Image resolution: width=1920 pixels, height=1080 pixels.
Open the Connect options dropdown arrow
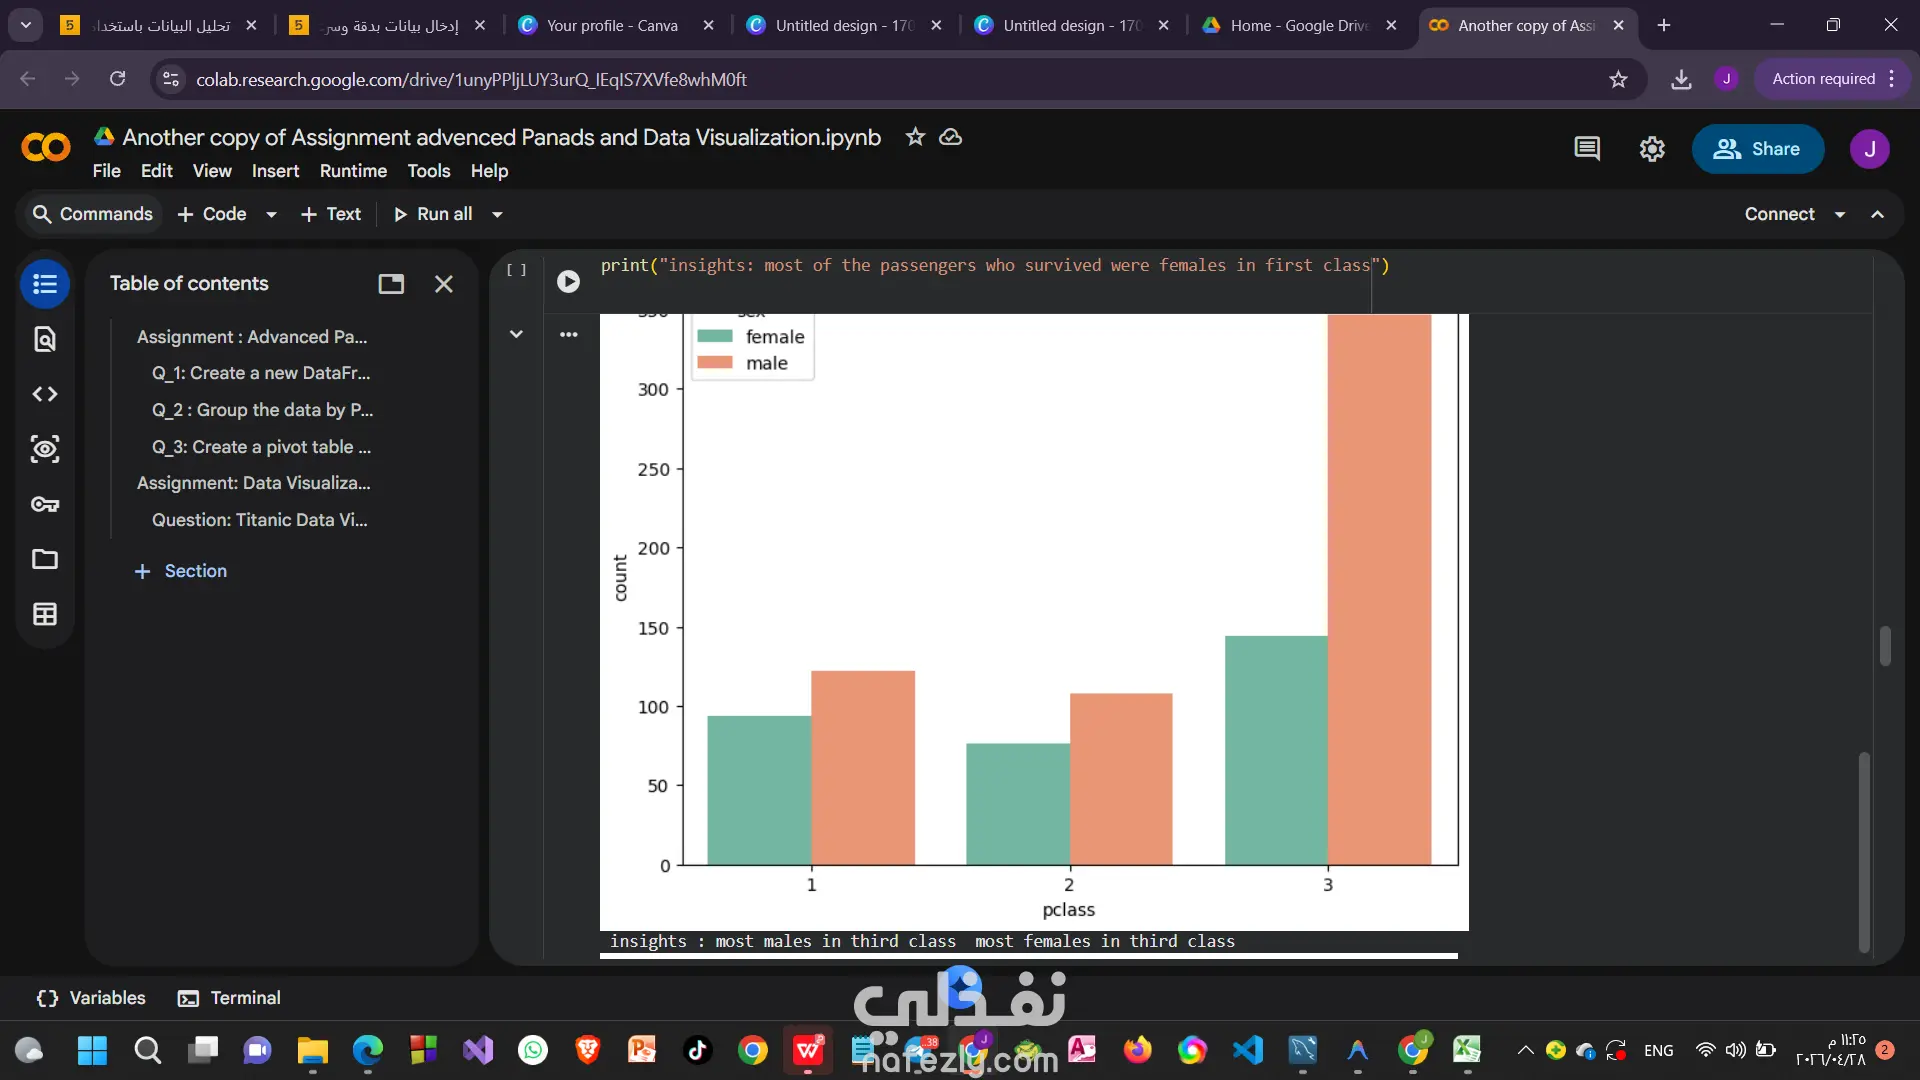click(x=1839, y=214)
